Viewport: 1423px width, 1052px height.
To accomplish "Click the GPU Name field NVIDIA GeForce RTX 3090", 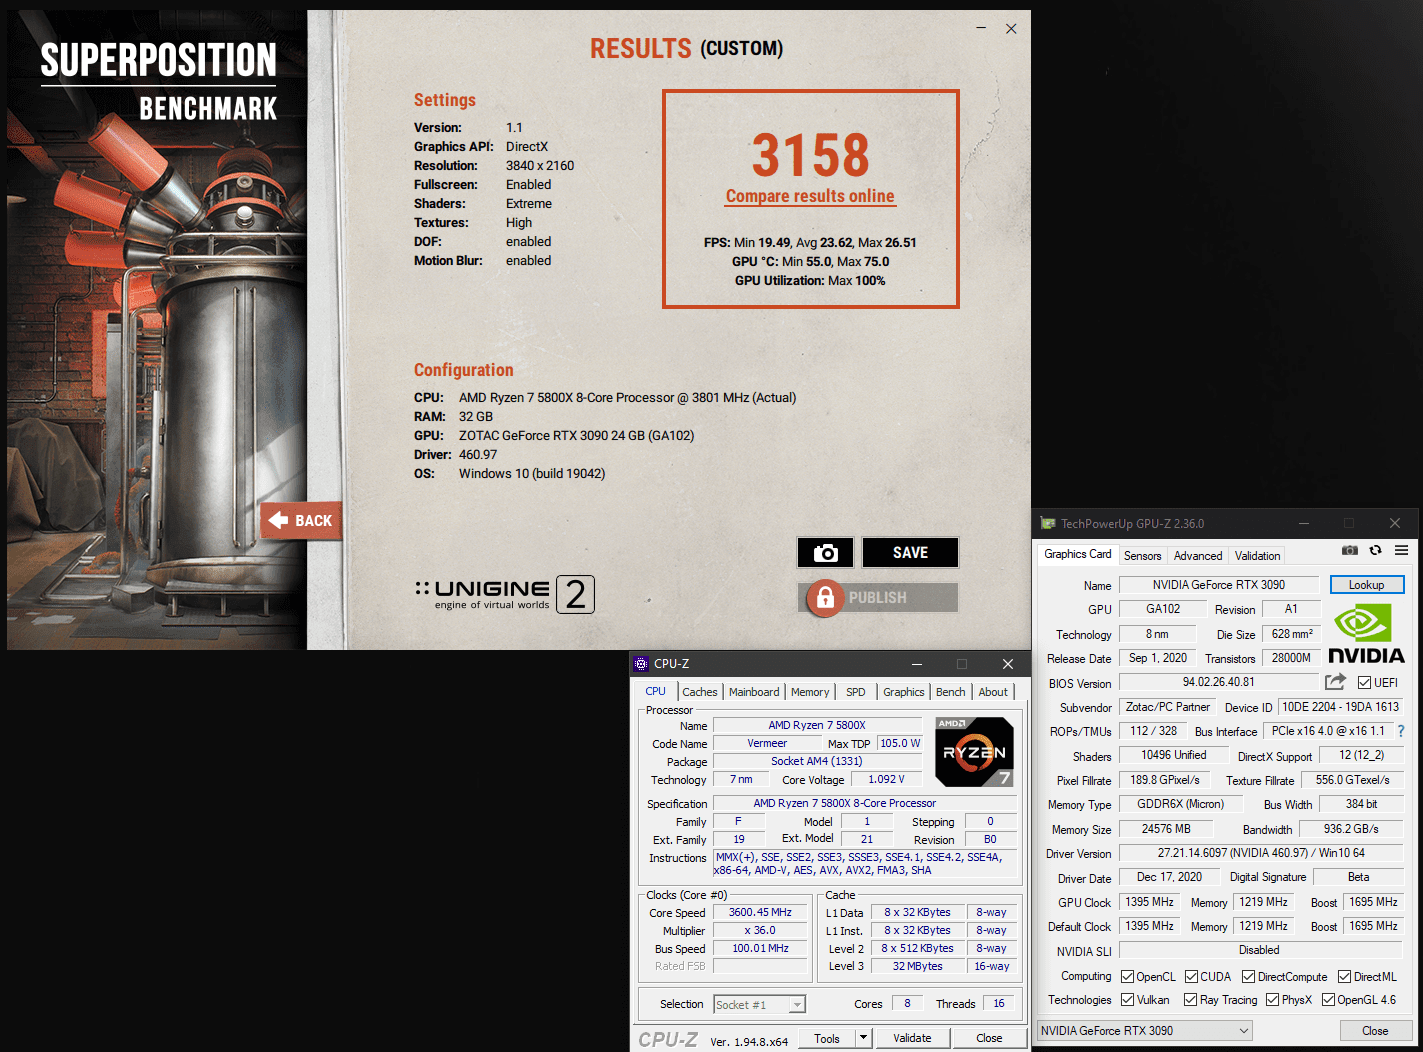I will 1219,585.
